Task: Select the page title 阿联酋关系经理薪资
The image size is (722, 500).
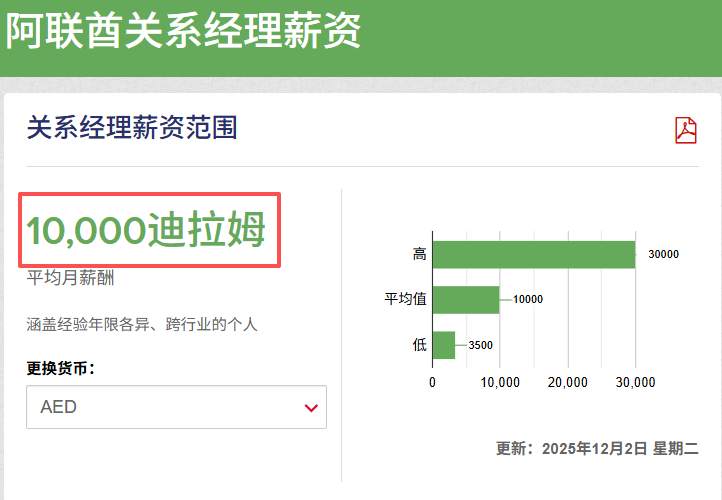Action: (x=183, y=31)
